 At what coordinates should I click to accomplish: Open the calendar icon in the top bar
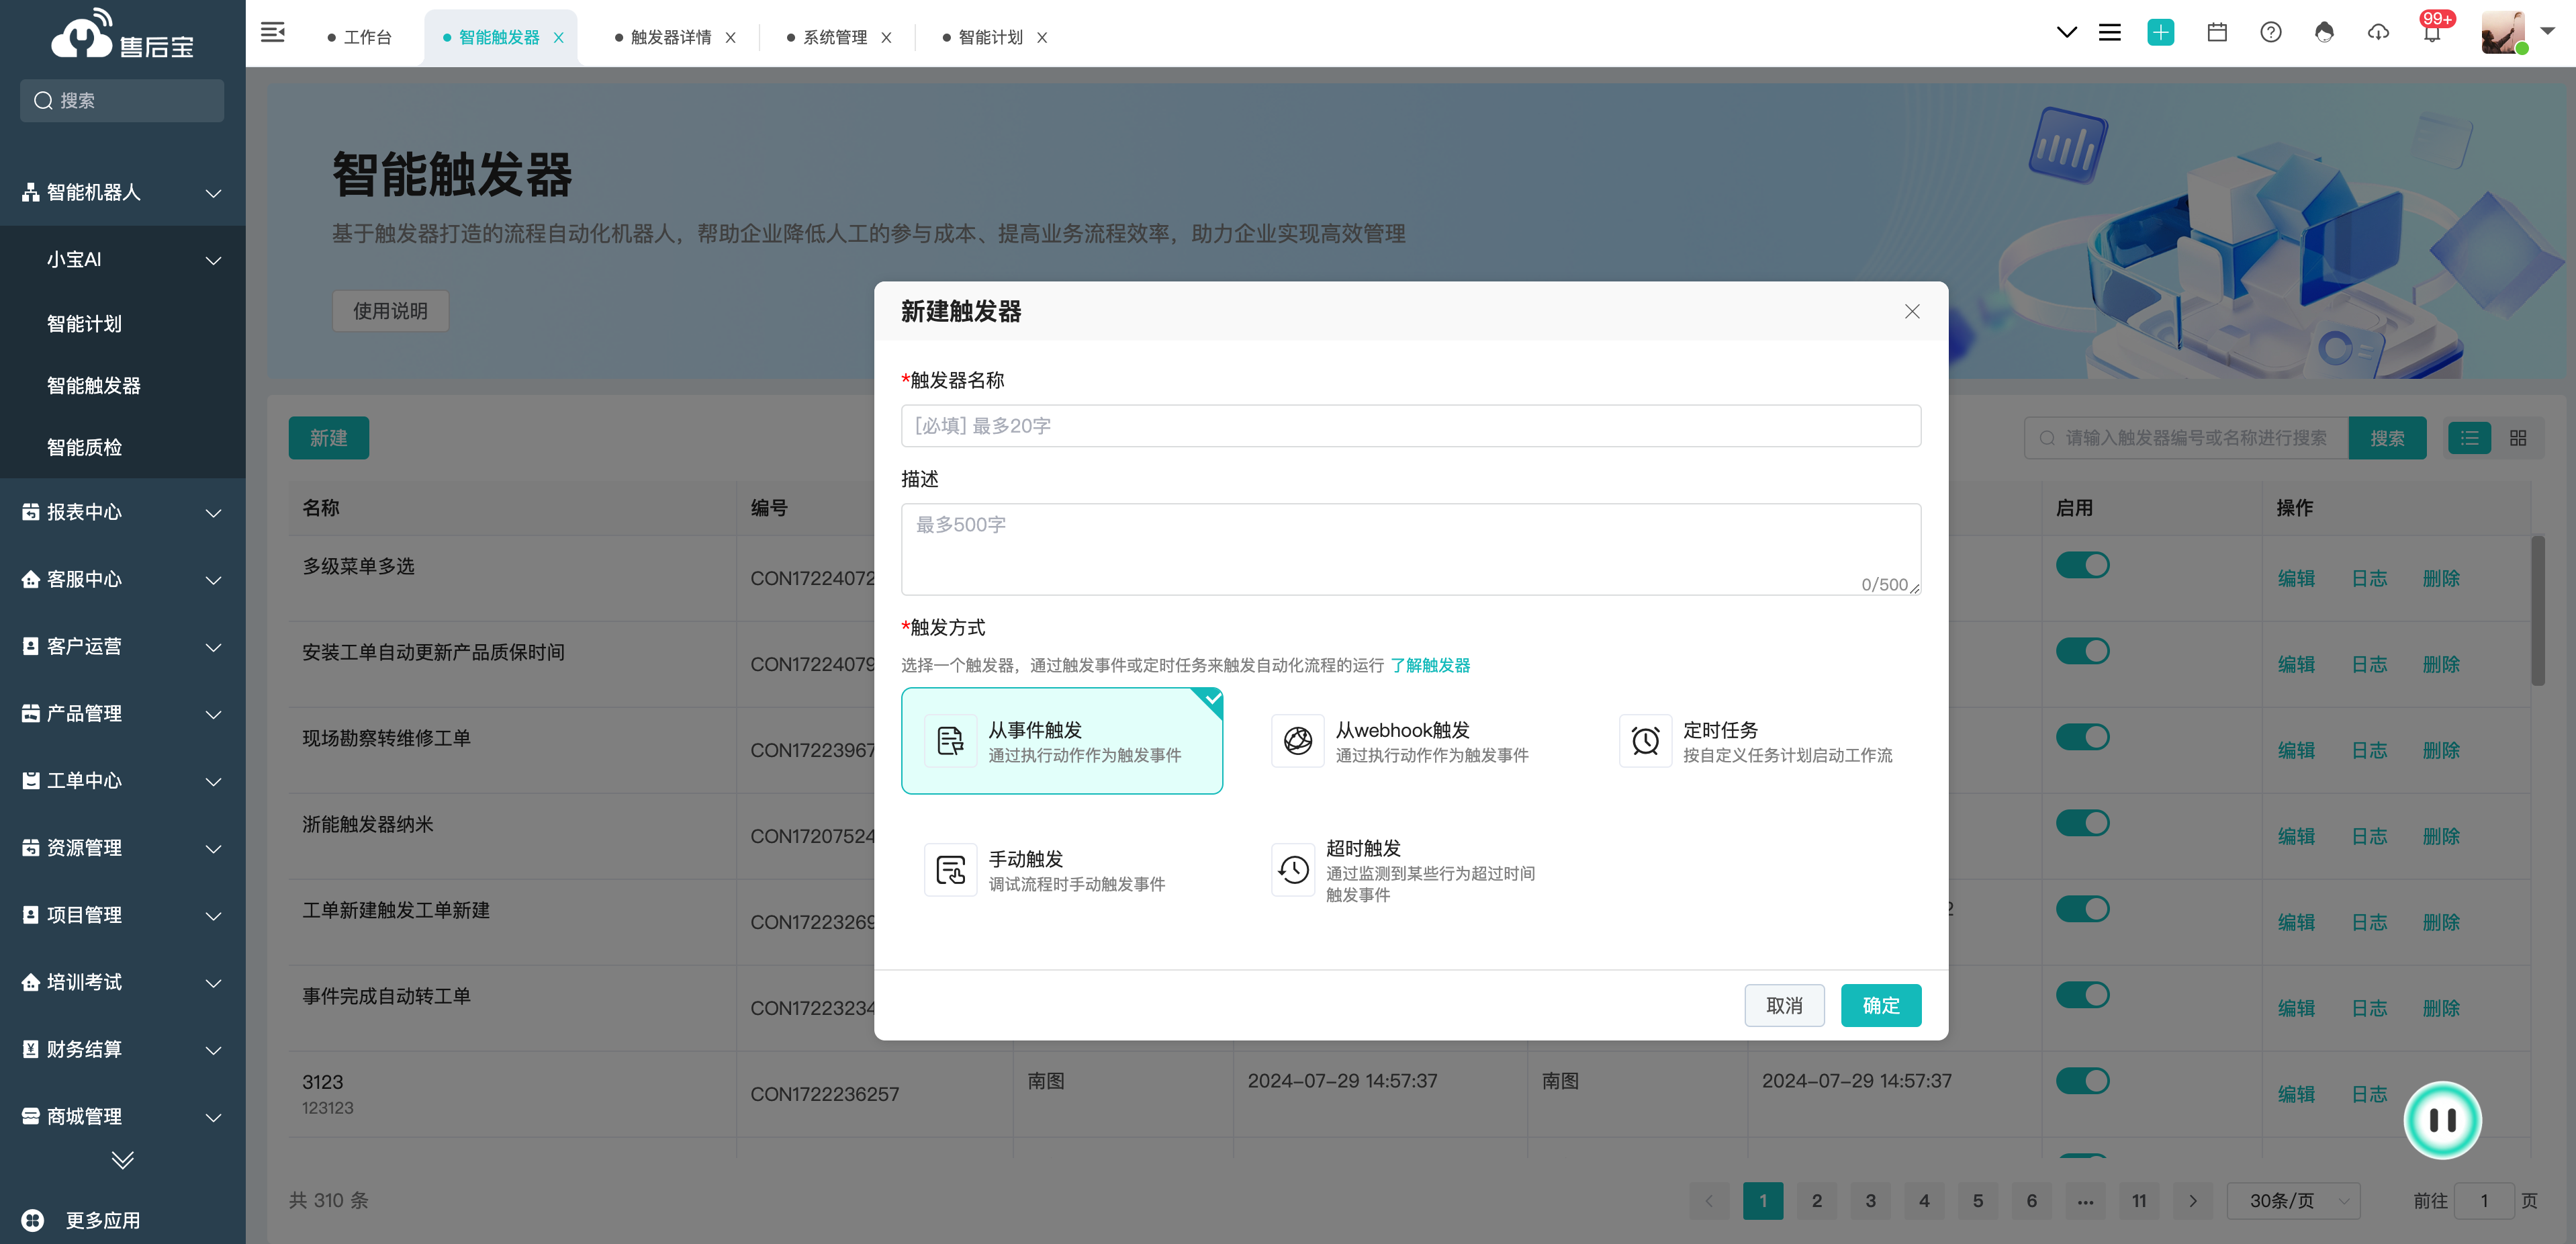pyautogui.click(x=2217, y=33)
